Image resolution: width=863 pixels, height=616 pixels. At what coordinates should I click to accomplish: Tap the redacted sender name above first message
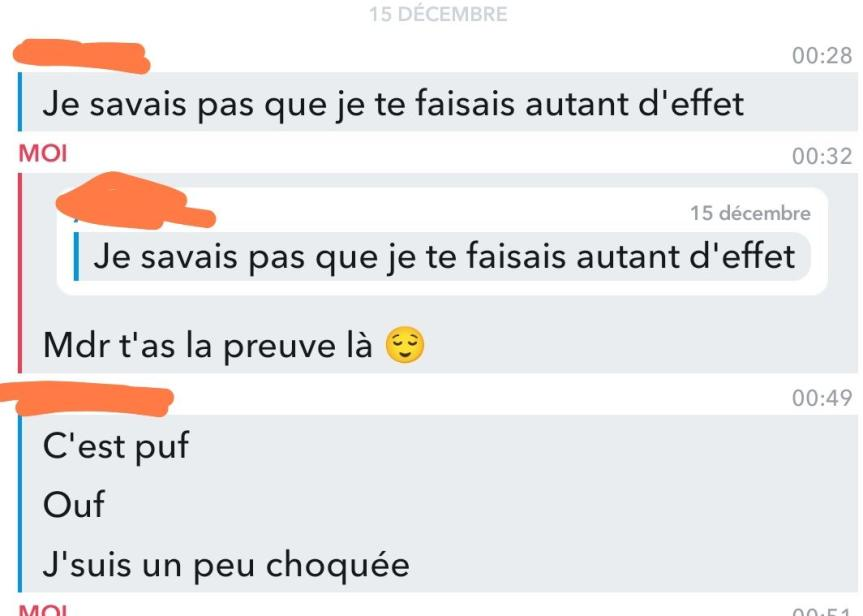(81, 56)
